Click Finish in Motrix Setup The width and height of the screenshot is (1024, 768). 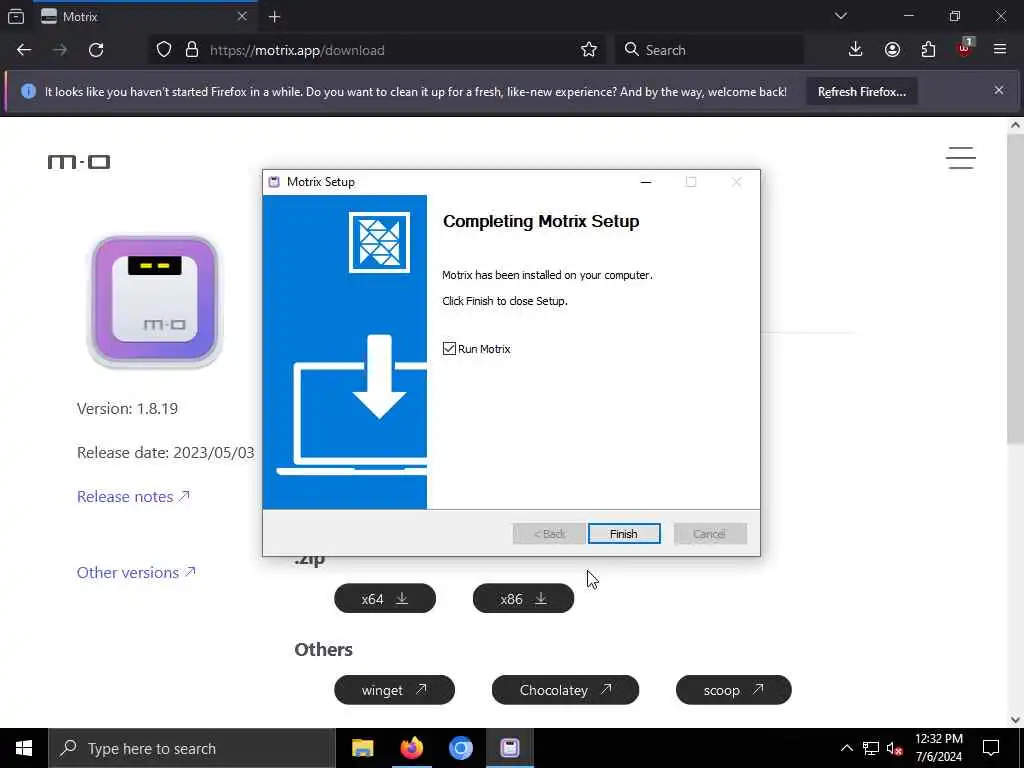(624, 534)
